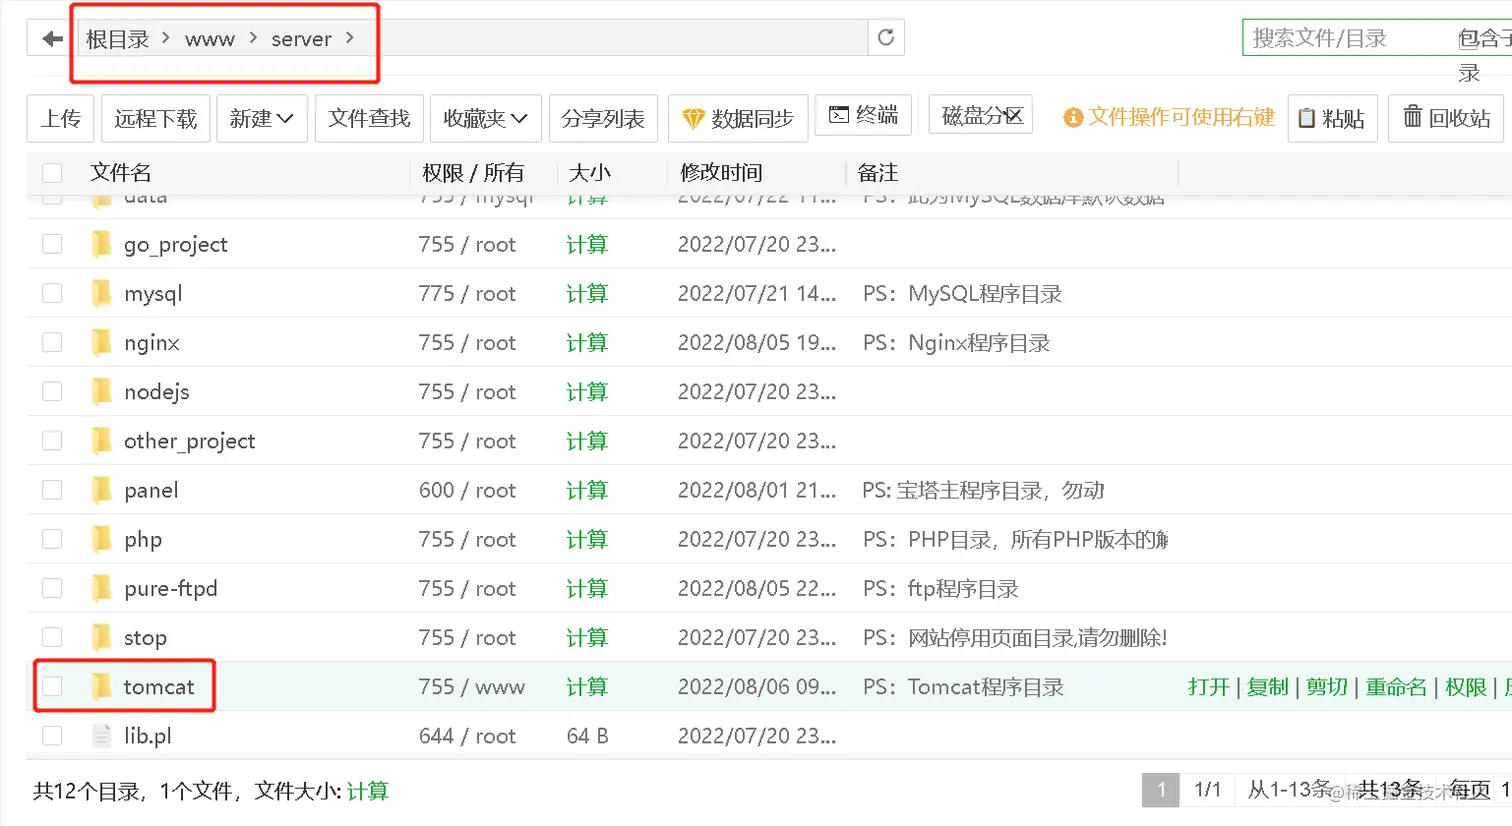The width and height of the screenshot is (1512, 826).
Task: Click the 磁盘分区 button
Action: (981, 116)
